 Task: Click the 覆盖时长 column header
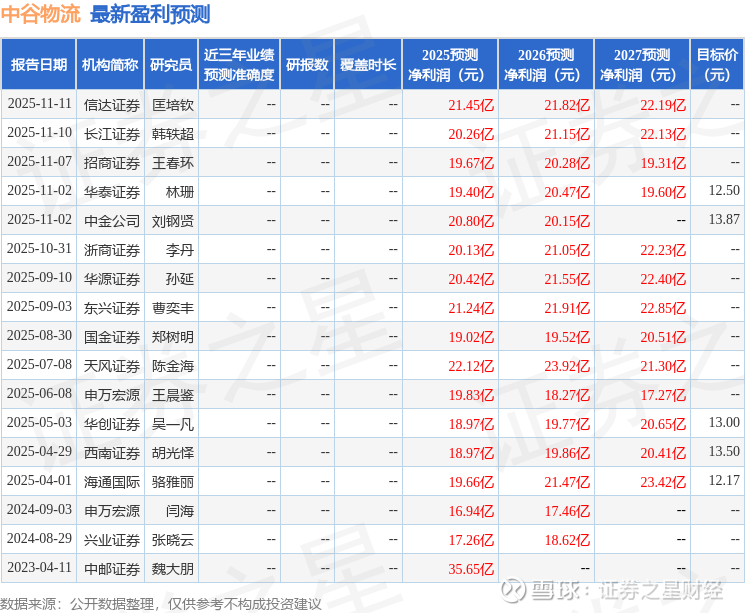[x=368, y=65]
